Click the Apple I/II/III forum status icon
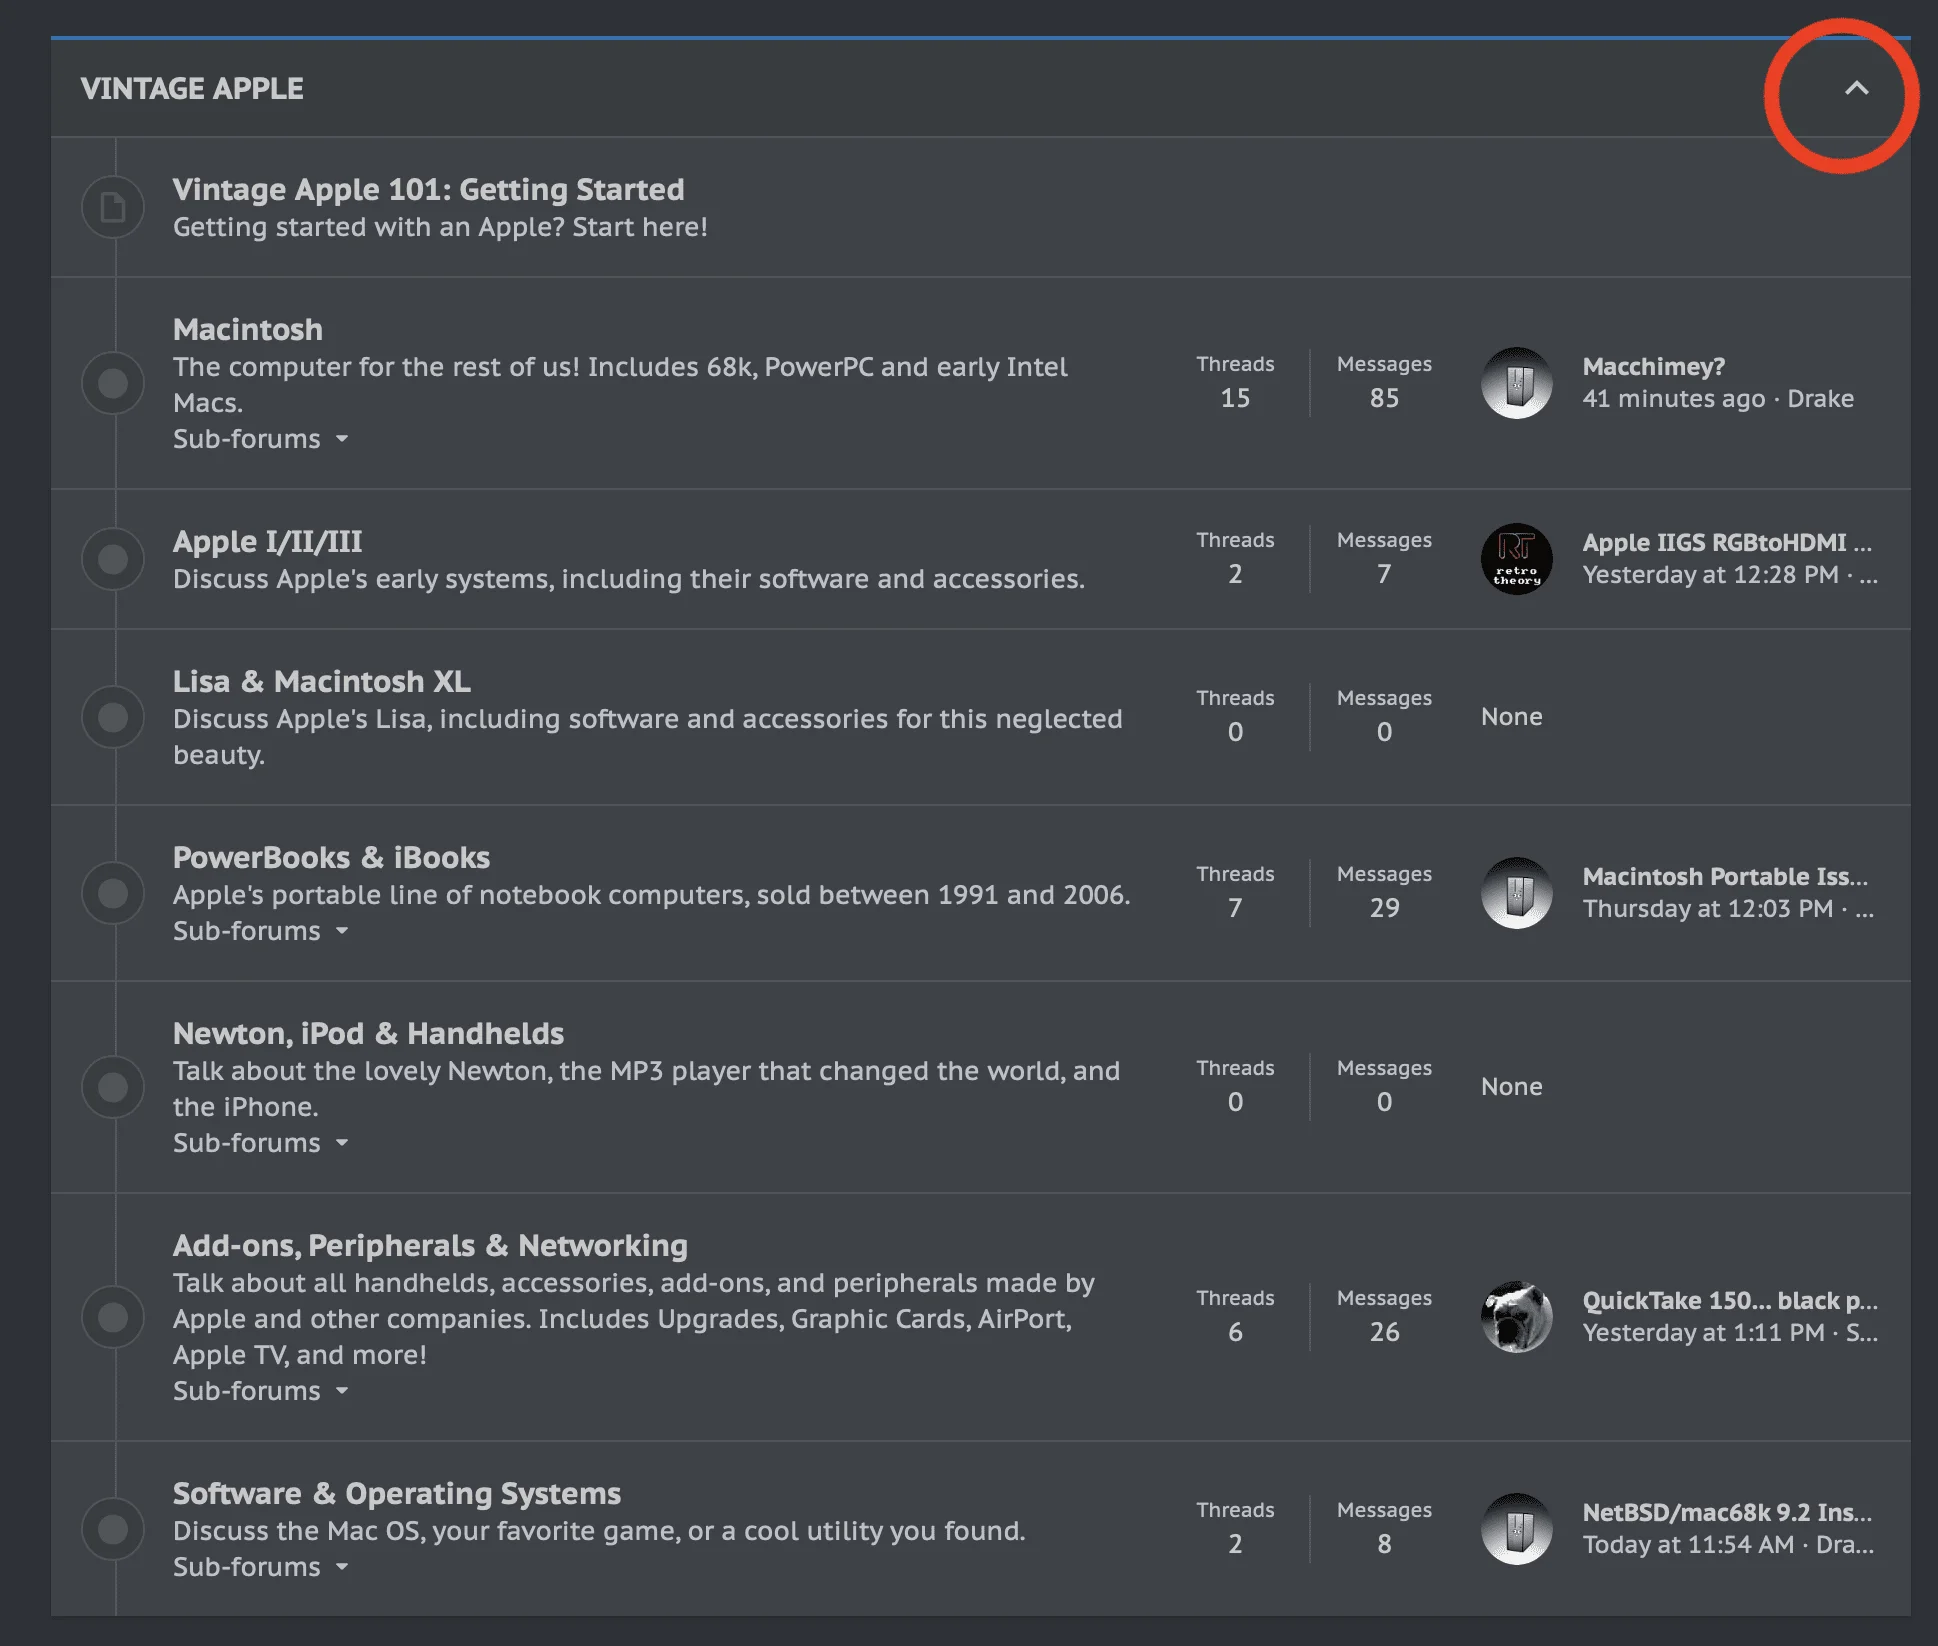Image resolution: width=1938 pixels, height=1646 pixels. [x=113, y=559]
